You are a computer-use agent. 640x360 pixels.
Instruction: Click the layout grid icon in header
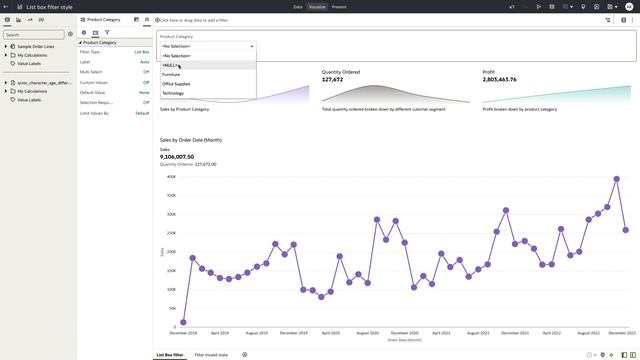coord(552,7)
